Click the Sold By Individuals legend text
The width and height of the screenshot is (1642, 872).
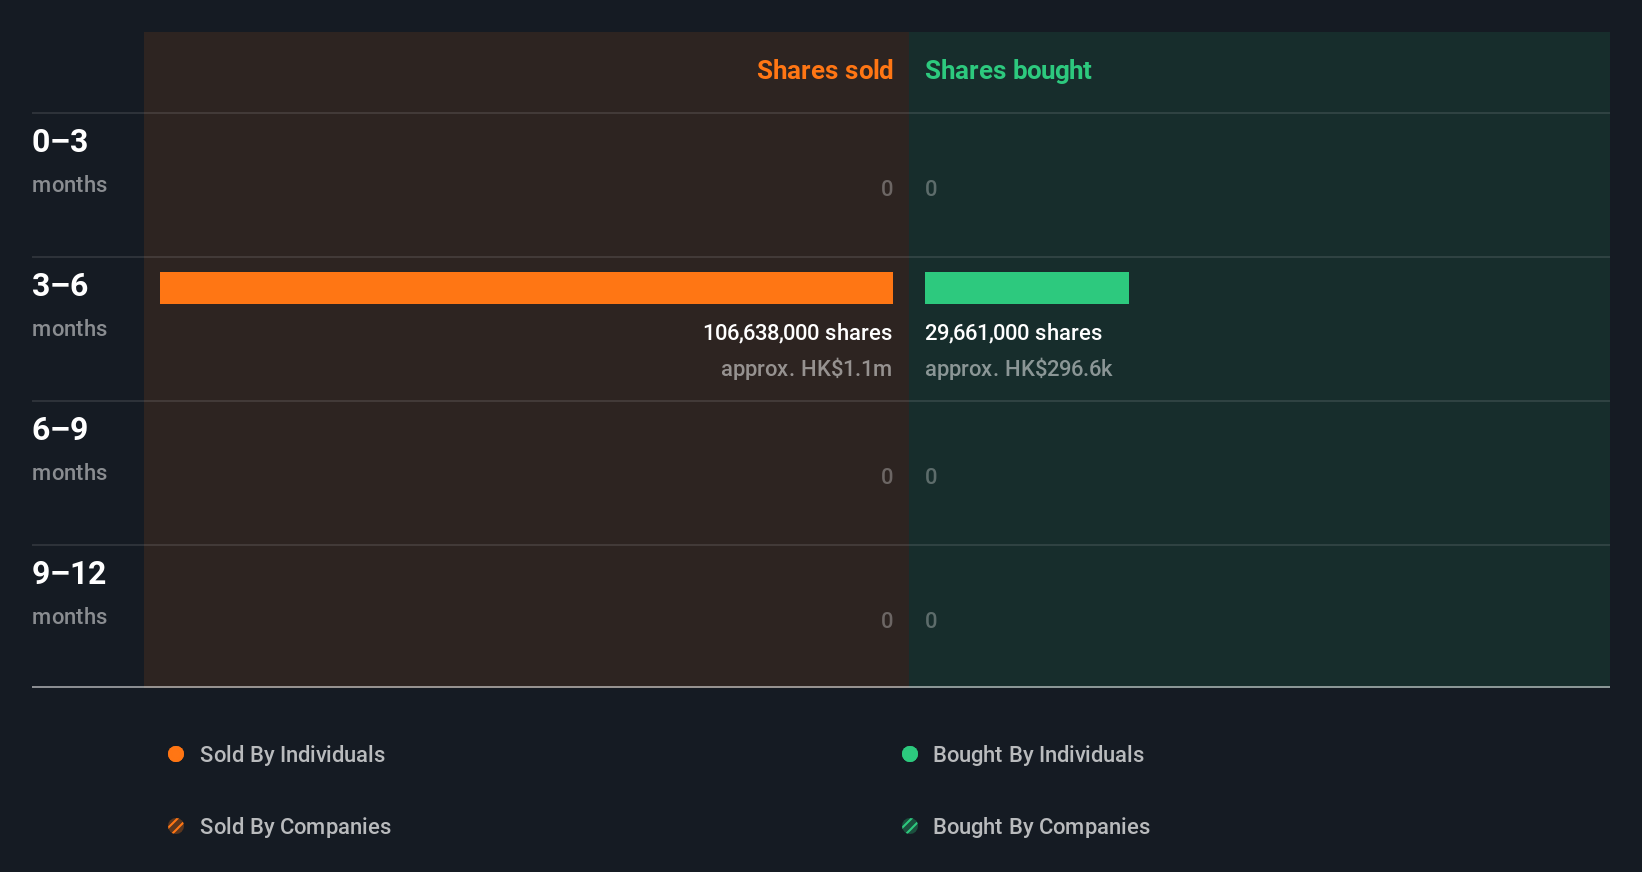click(x=292, y=754)
